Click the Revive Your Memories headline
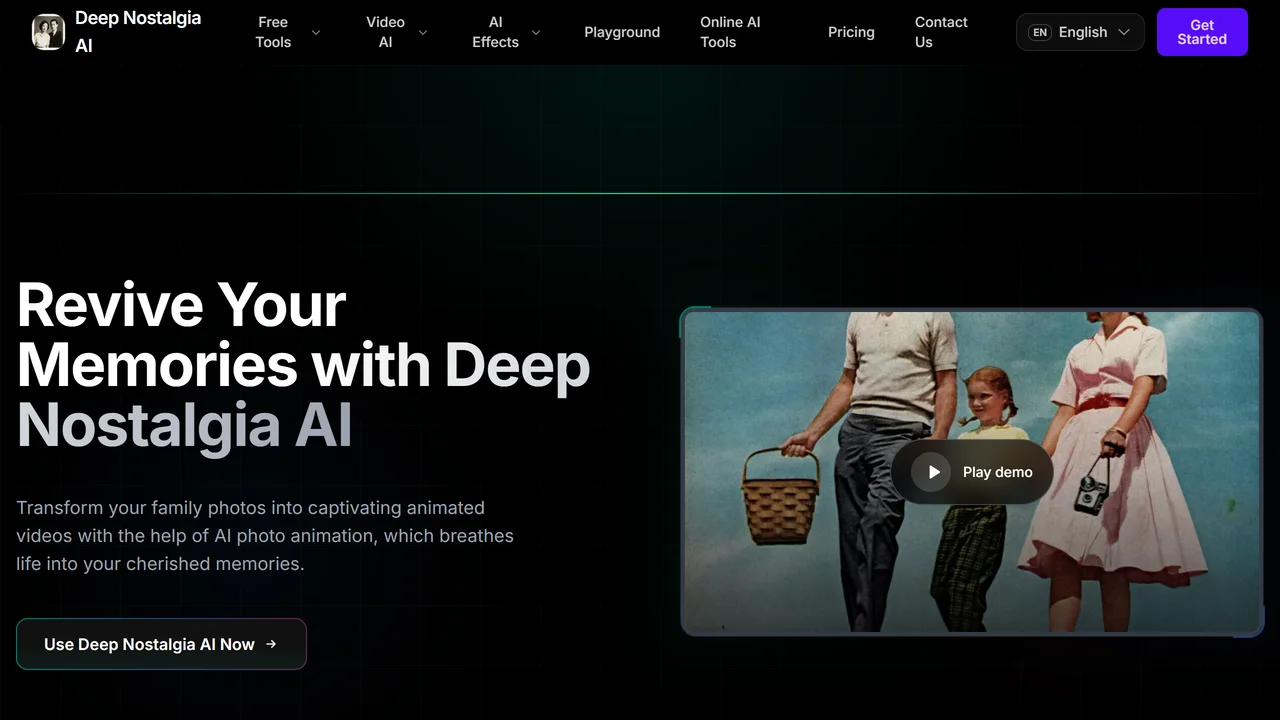Image resolution: width=1280 pixels, height=720 pixels. point(304,364)
